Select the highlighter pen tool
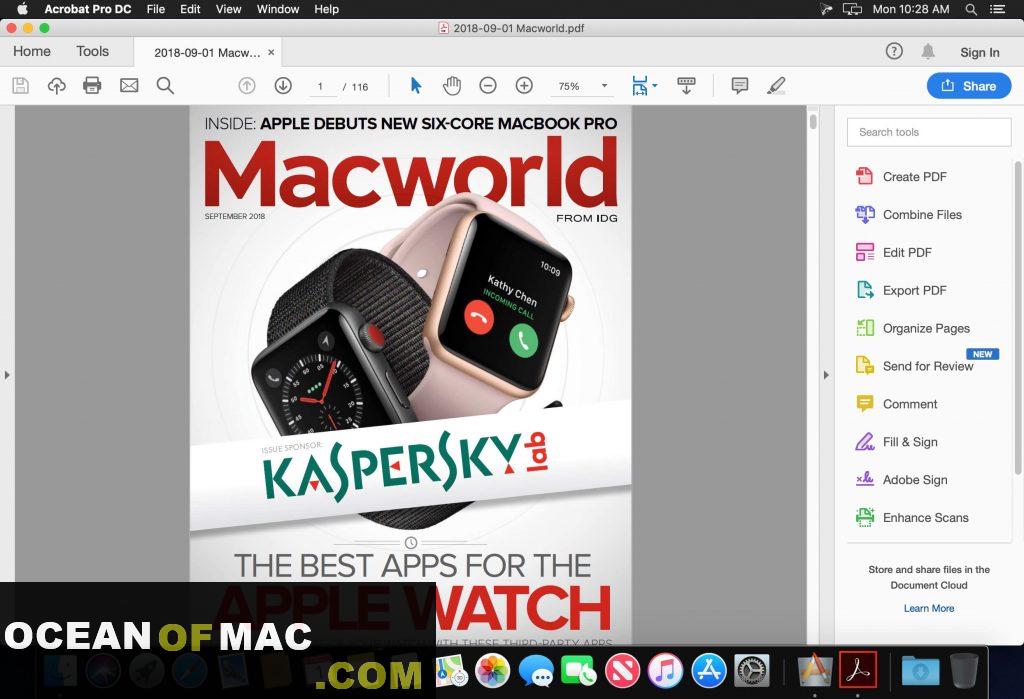The image size is (1024, 699). tap(776, 86)
